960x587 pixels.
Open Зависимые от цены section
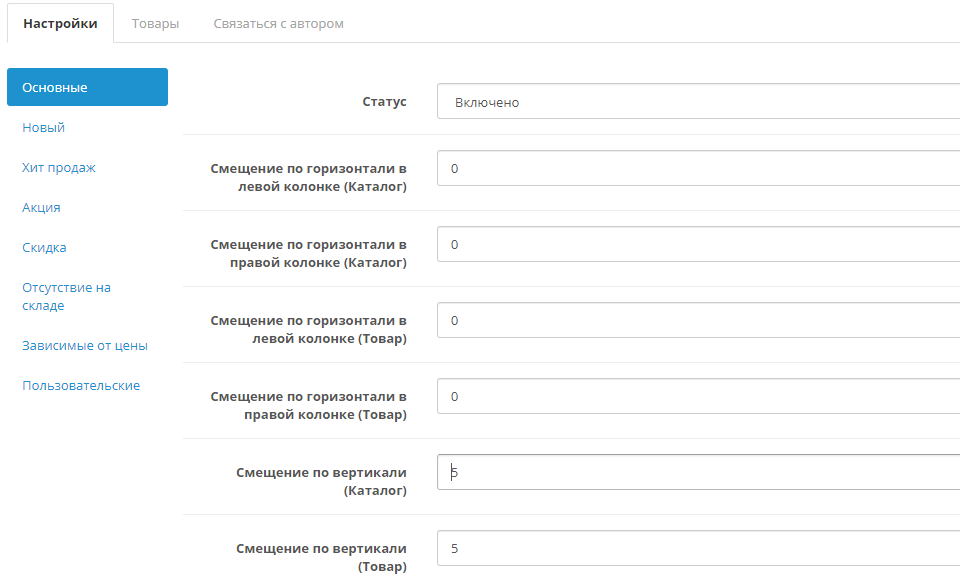coord(85,345)
